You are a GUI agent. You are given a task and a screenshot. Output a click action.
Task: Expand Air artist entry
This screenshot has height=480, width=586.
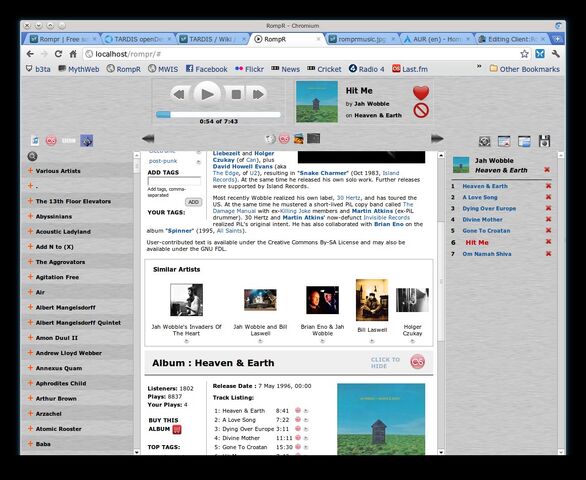(30, 292)
